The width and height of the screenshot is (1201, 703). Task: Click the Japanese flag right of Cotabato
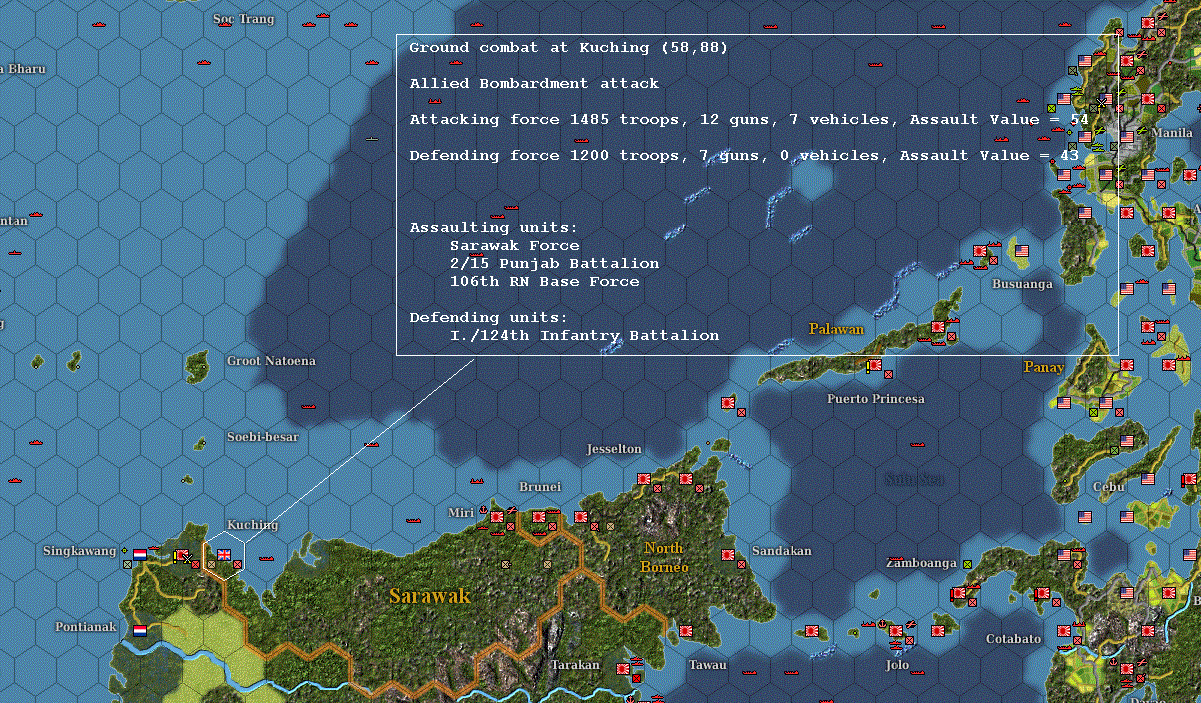click(x=1064, y=631)
